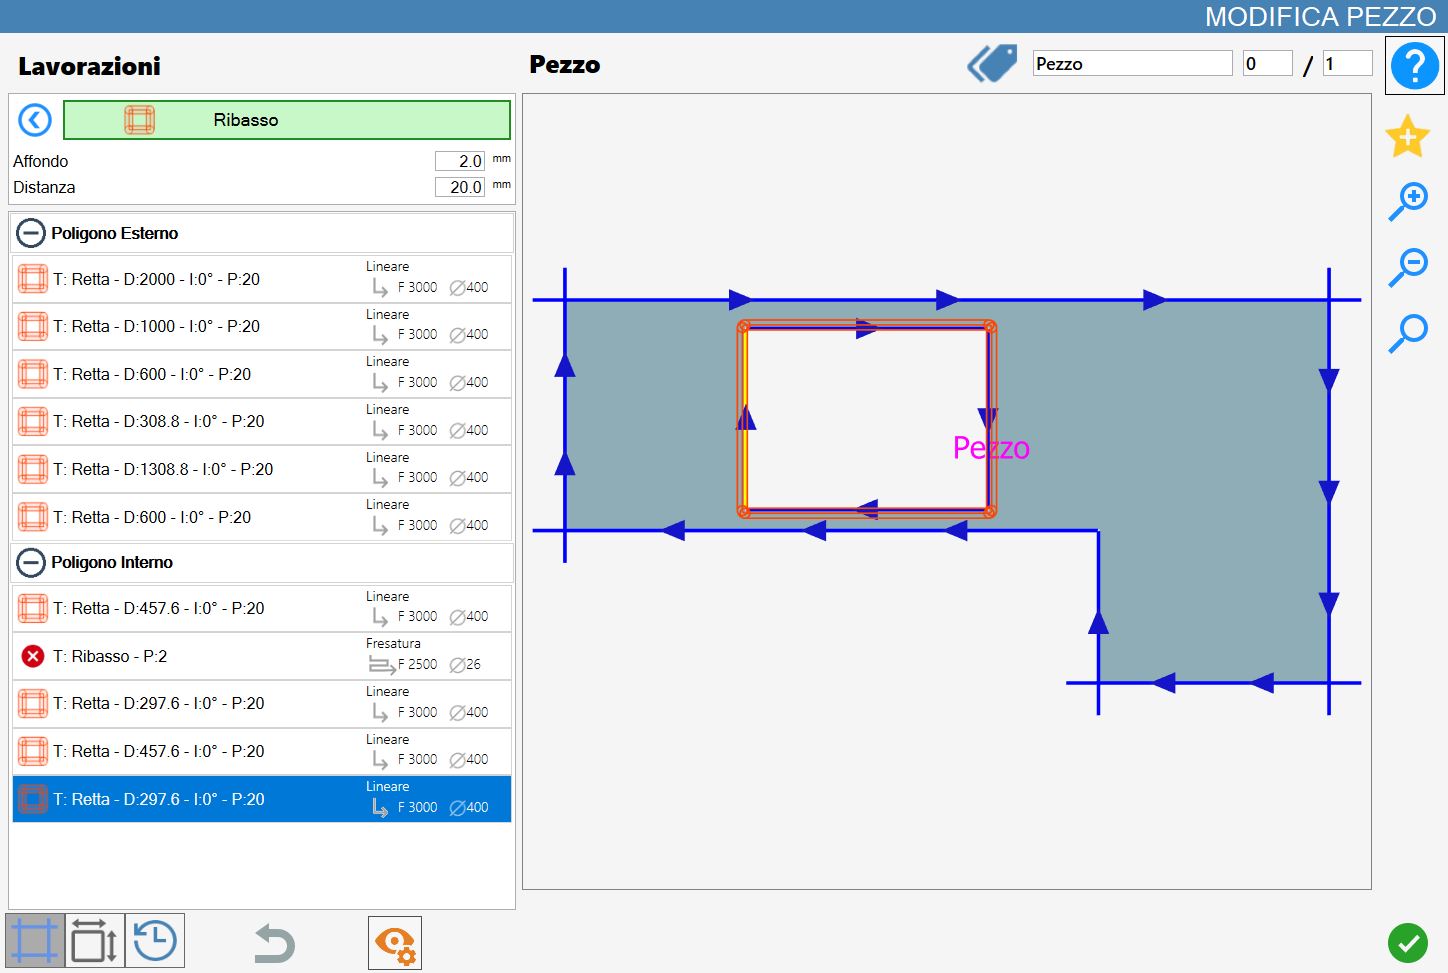Image resolution: width=1448 pixels, height=973 pixels.
Task: Collapse the Poligono Interno group
Action: (31, 562)
